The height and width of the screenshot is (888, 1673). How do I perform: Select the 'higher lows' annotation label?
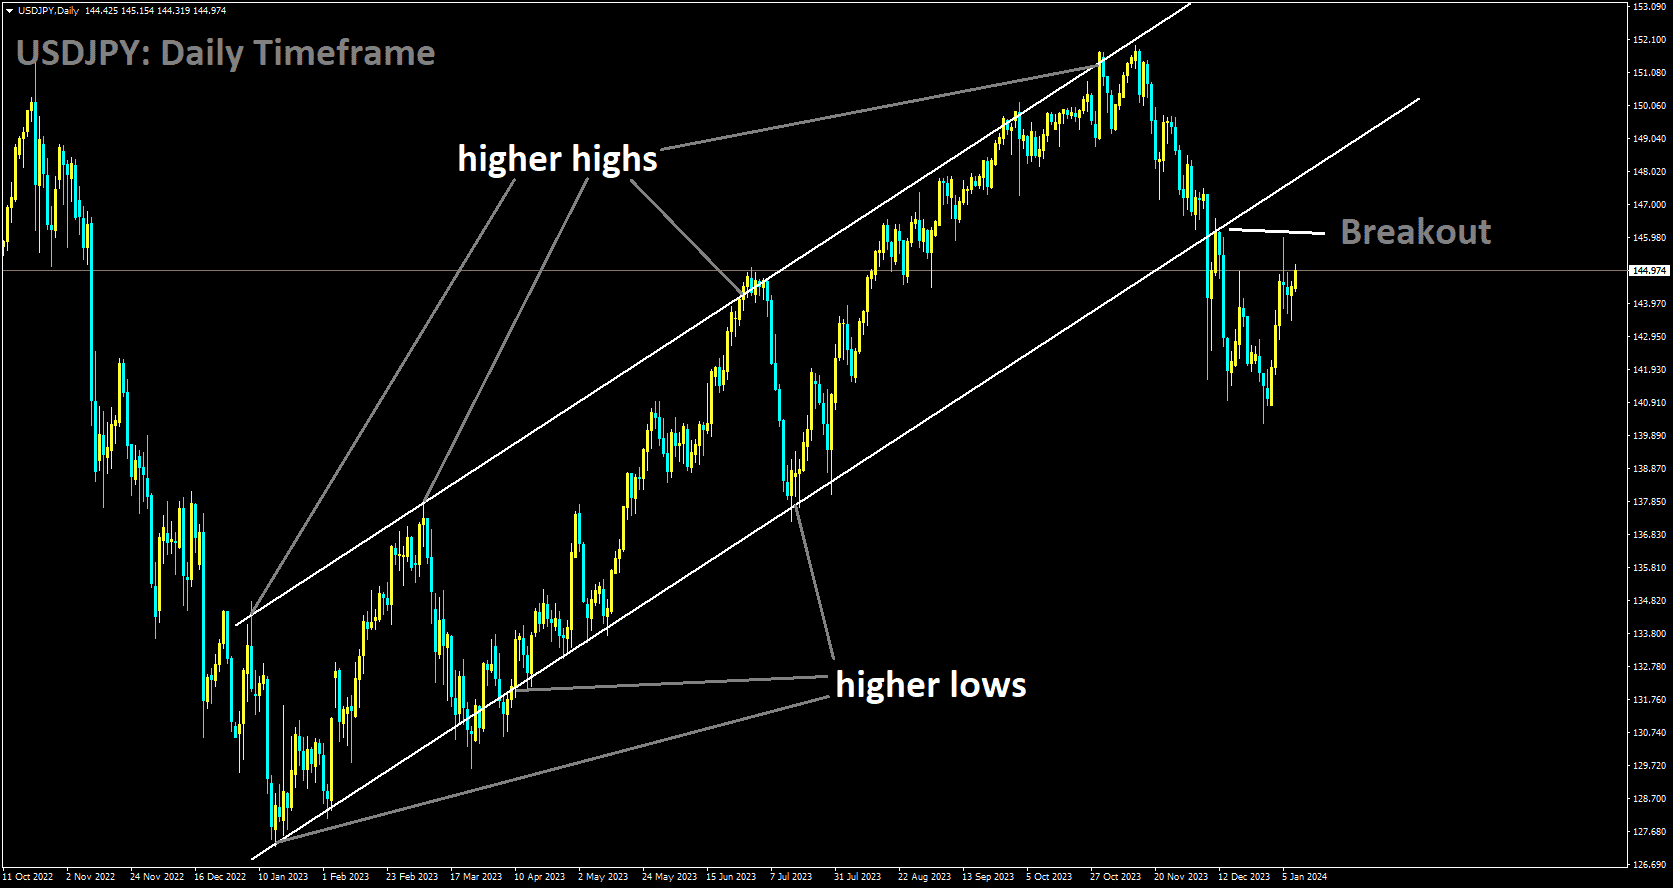pyautogui.click(x=931, y=685)
